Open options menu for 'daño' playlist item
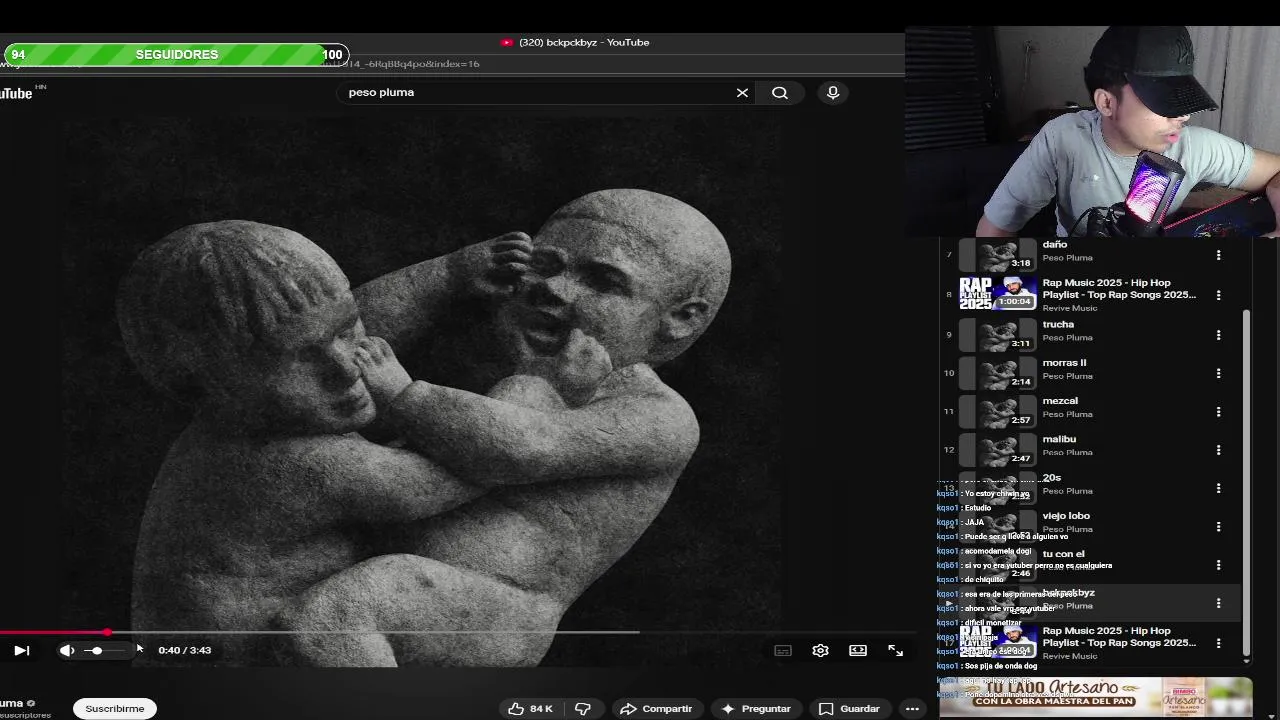The height and width of the screenshot is (720, 1280). pos(1218,256)
